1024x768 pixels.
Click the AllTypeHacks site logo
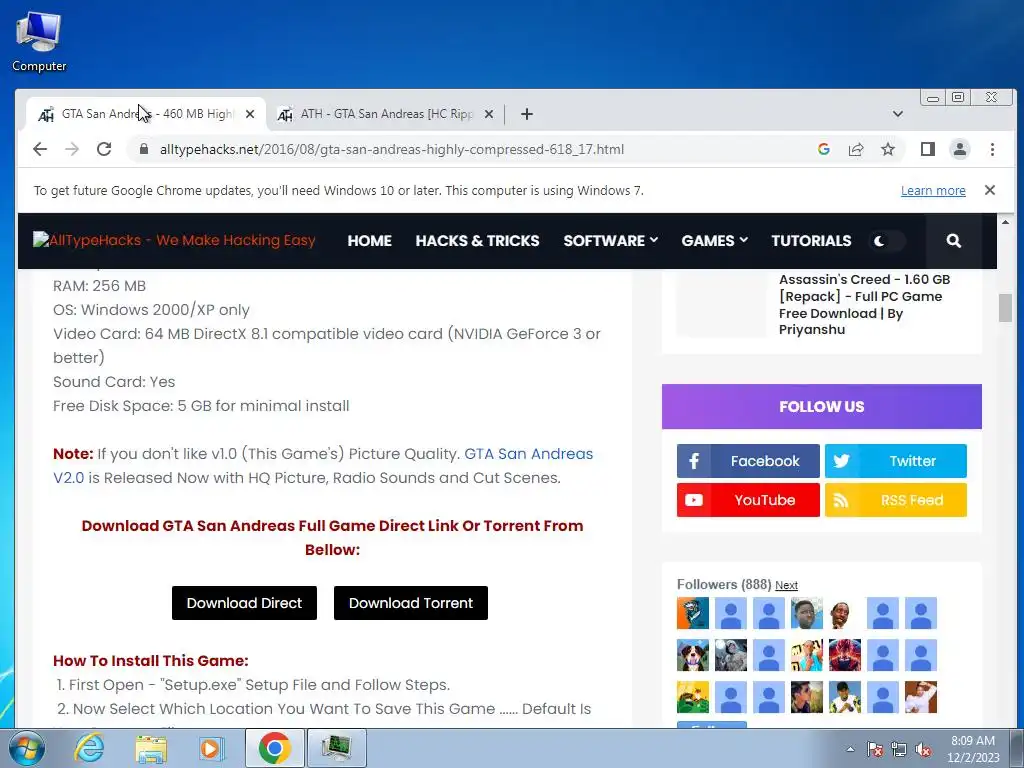[174, 240]
